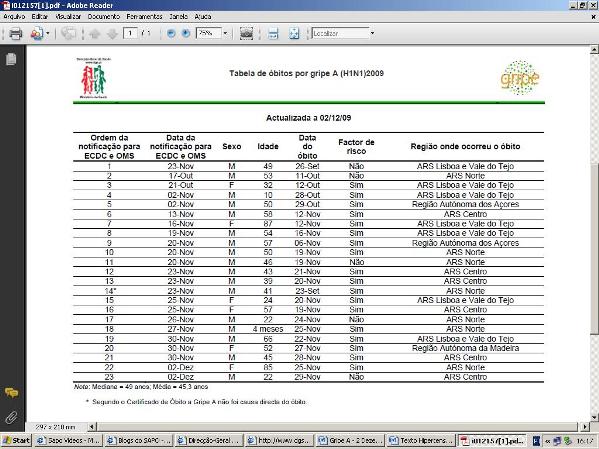Click 'Região Autónoma da Madeira' cell

[465, 348]
